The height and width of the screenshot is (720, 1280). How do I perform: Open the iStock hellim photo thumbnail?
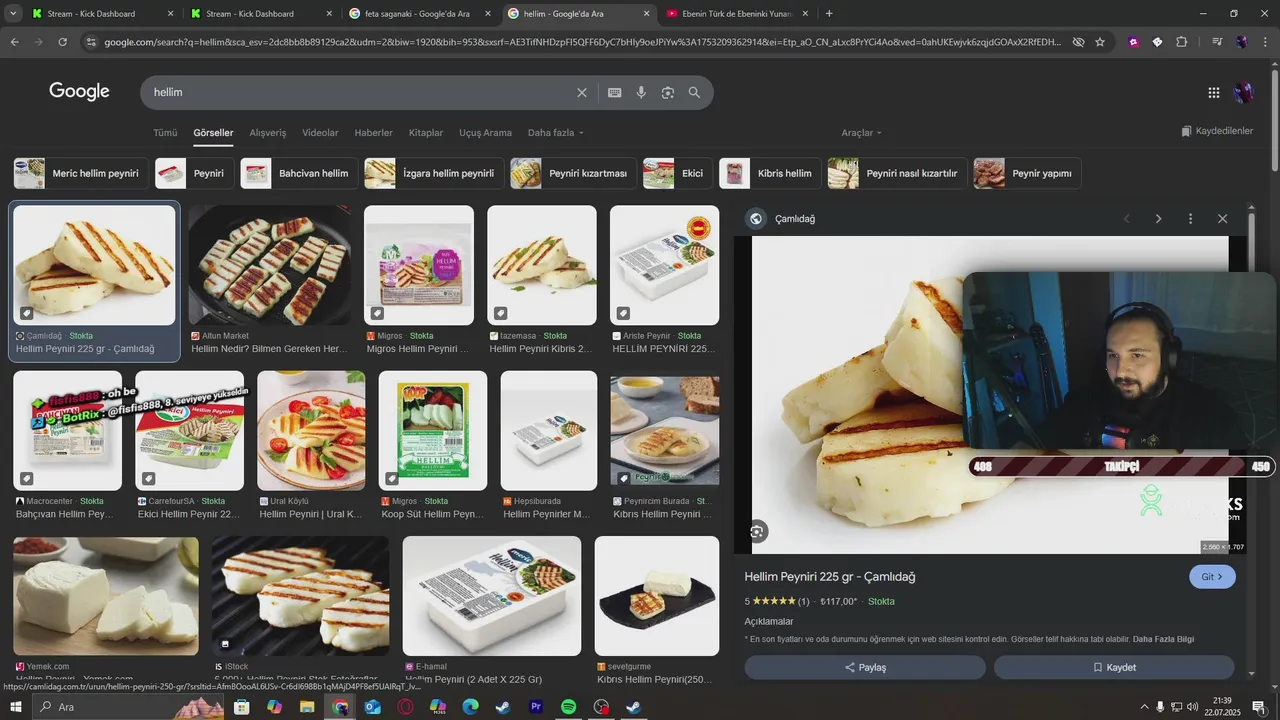click(300, 596)
